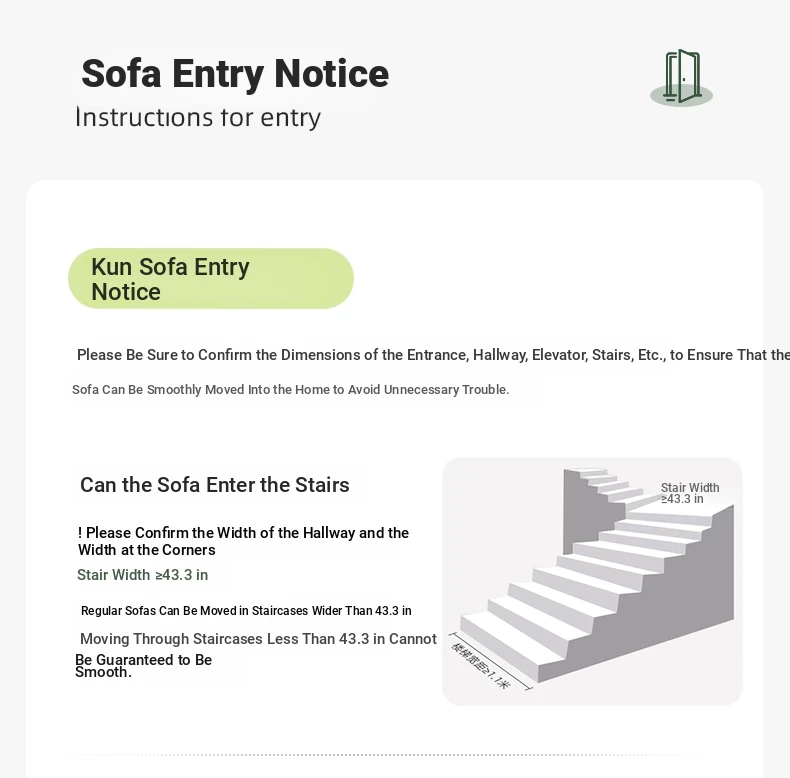Click the Sofa Entry Notice heading
790x778 pixels.
[x=235, y=74]
